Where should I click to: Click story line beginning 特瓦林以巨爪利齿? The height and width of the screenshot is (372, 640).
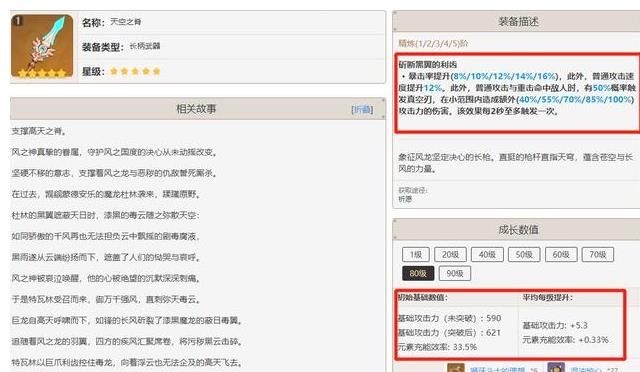pos(127,362)
